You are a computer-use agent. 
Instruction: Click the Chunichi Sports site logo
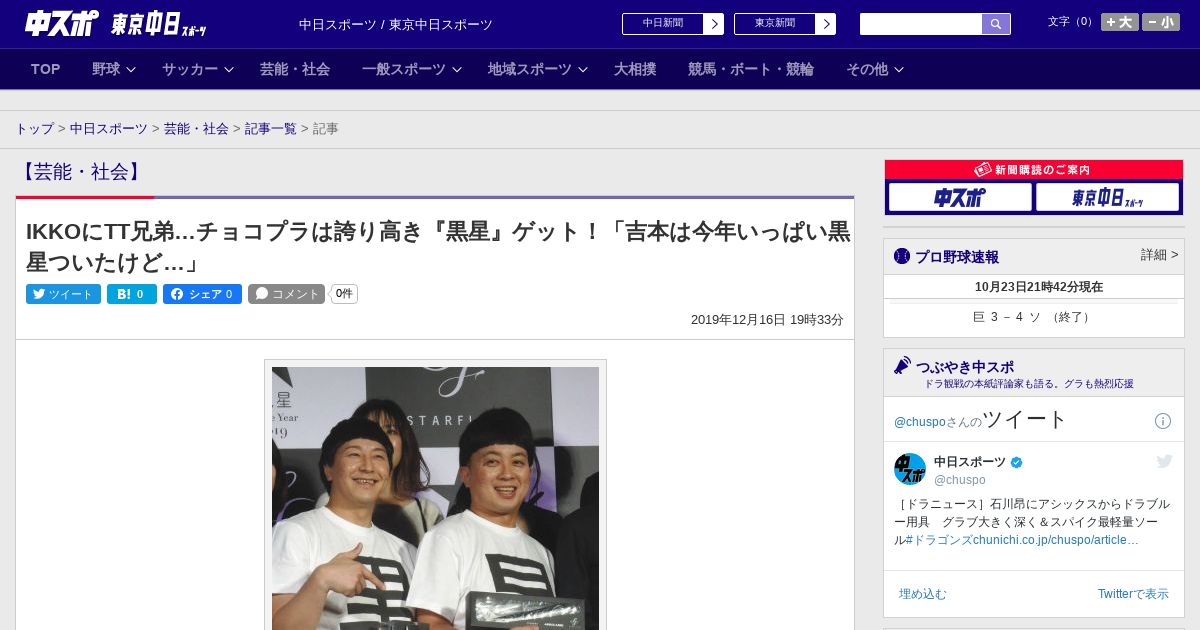[x=62, y=23]
